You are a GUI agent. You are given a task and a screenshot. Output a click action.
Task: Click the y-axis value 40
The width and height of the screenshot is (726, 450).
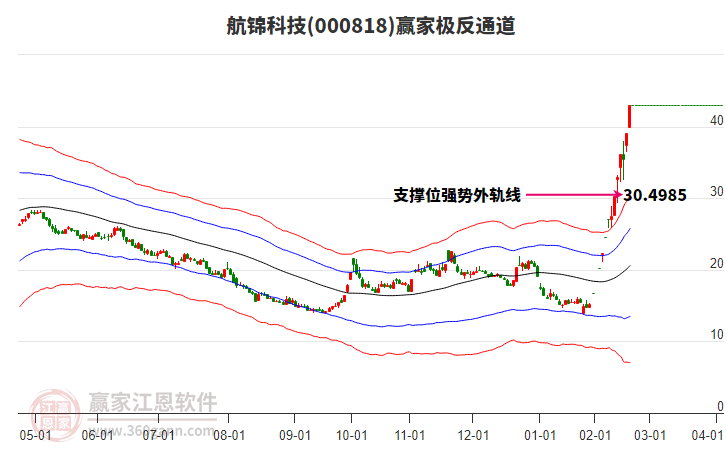[717, 120]
